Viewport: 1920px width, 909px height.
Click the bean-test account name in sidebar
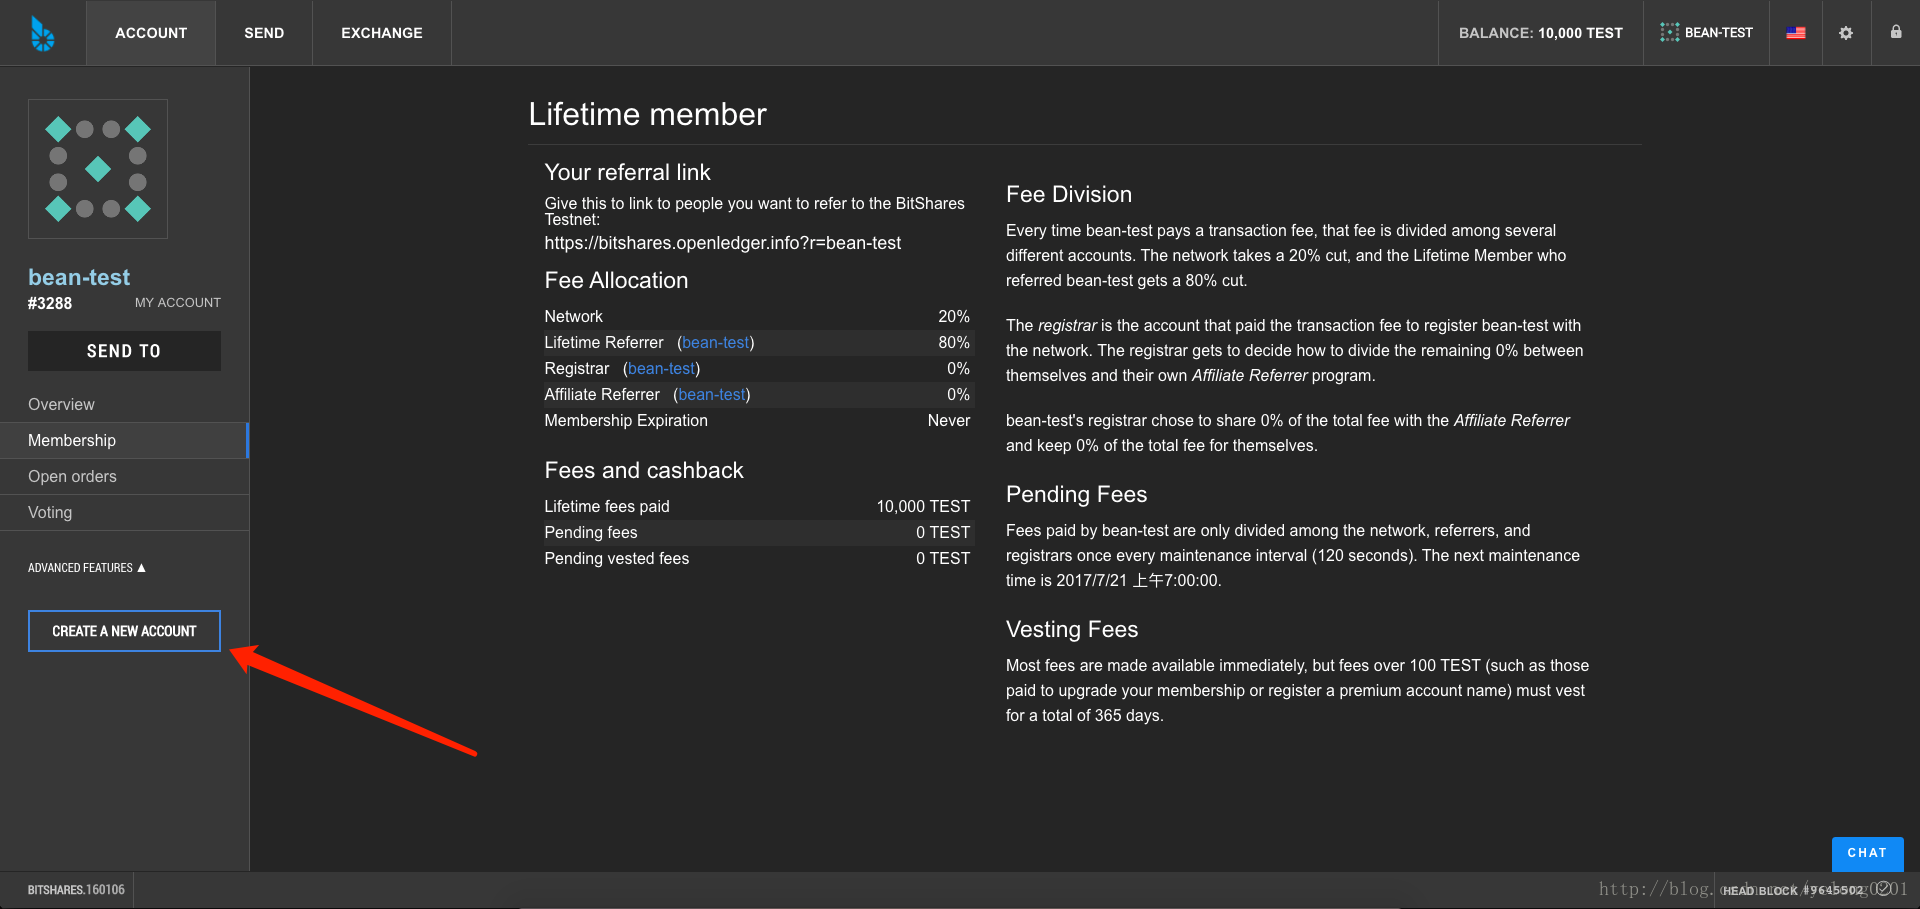(x=79, y=277)
